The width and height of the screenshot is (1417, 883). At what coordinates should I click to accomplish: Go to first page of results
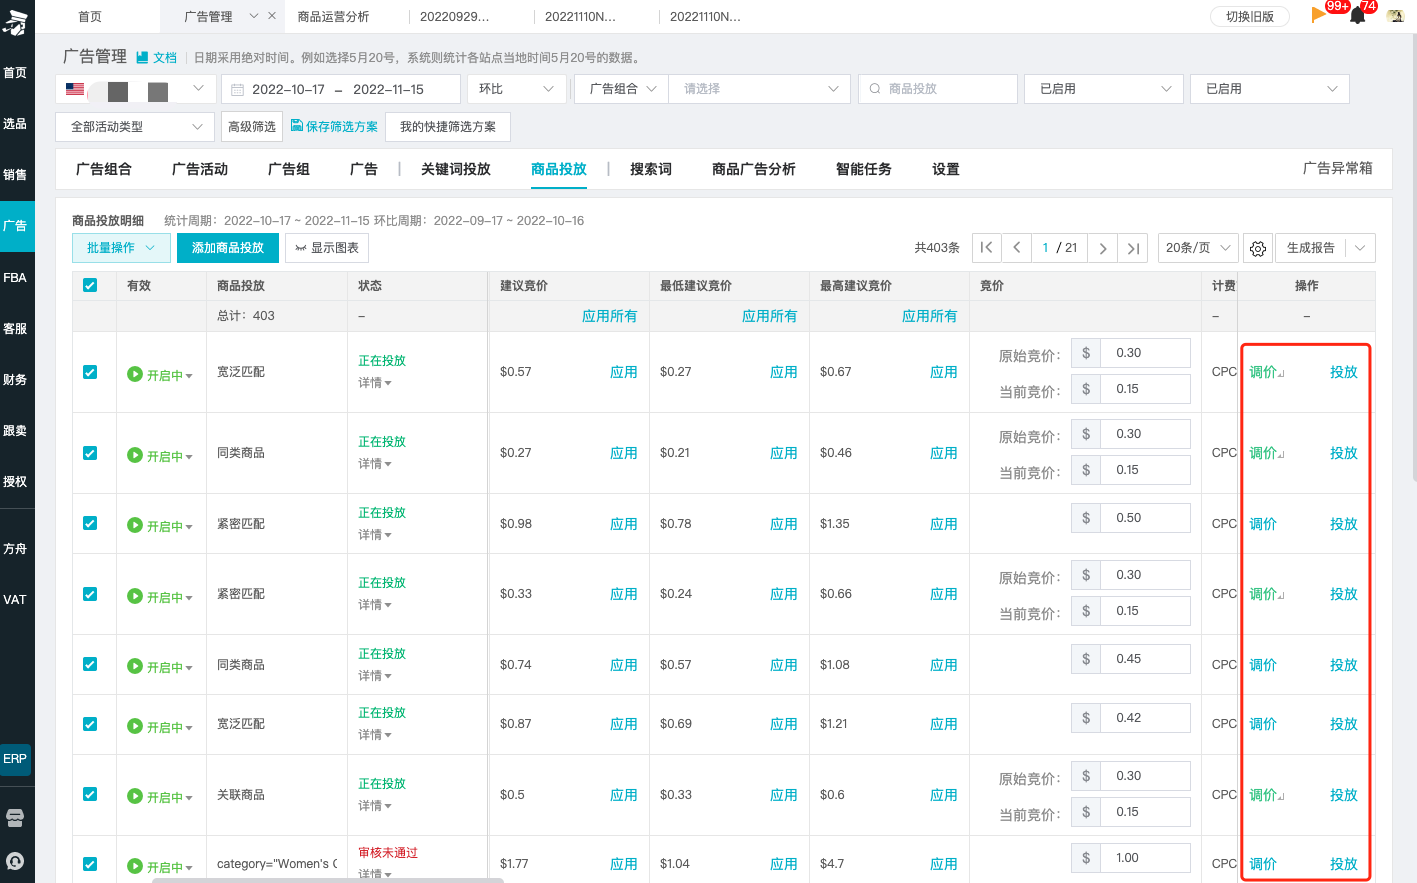point(986,248)
